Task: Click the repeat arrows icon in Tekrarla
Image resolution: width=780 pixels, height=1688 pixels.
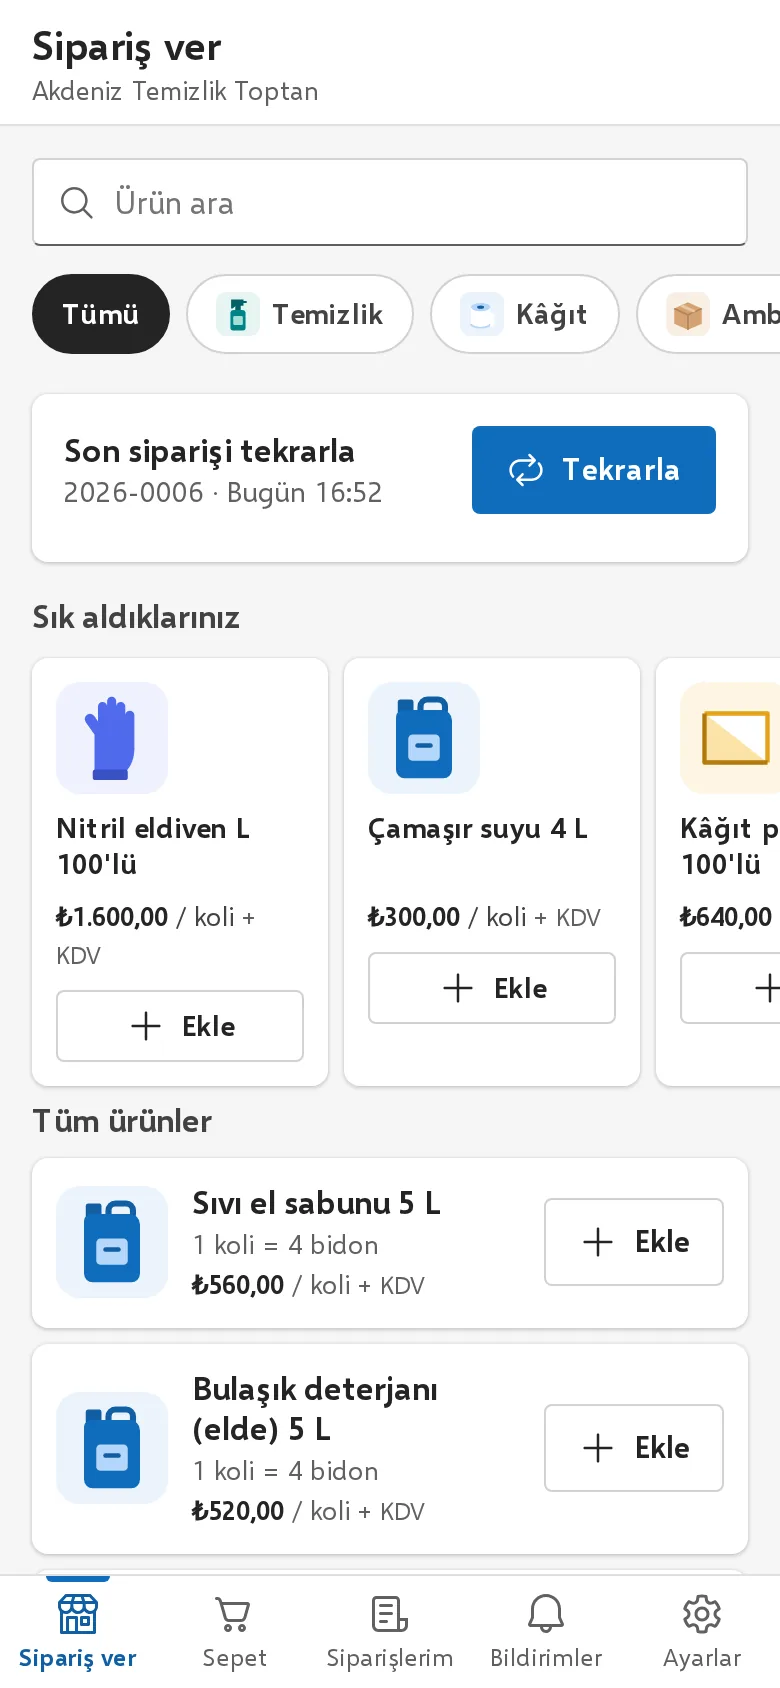Action: (x=526, y=470)
